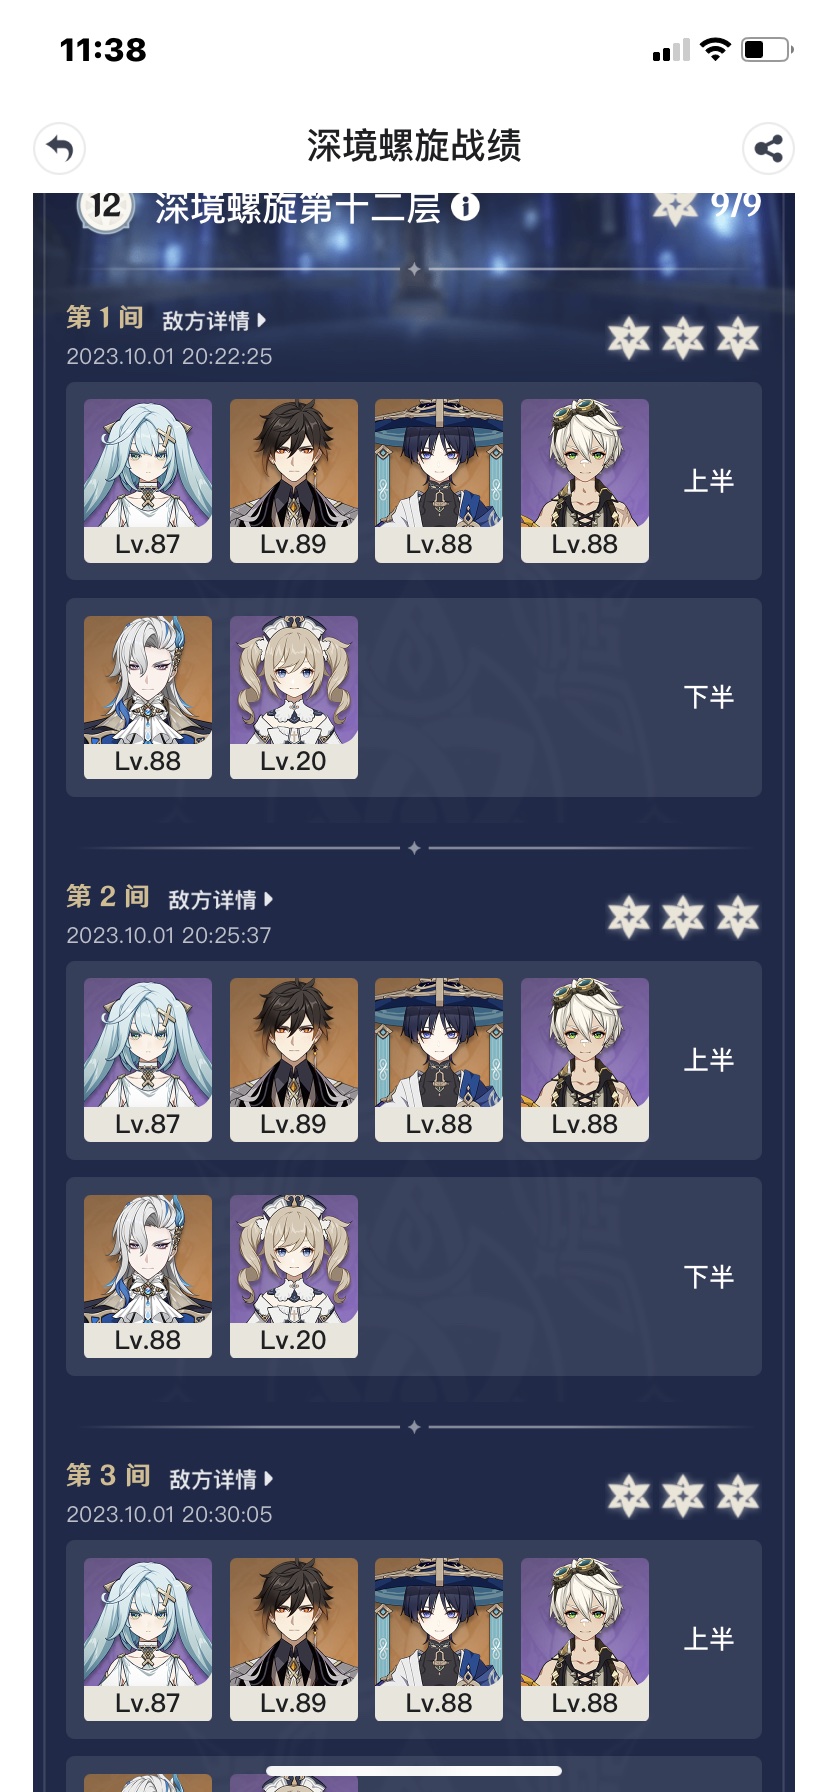Tap chamber 1's first star icon

(x=629, y=339)
